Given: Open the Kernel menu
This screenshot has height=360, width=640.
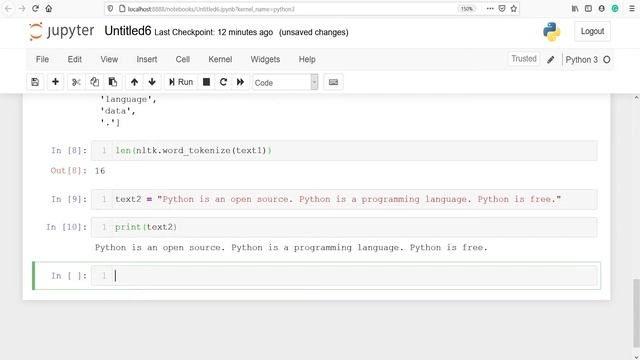Looking at the screenshot, I should [220, 59].
